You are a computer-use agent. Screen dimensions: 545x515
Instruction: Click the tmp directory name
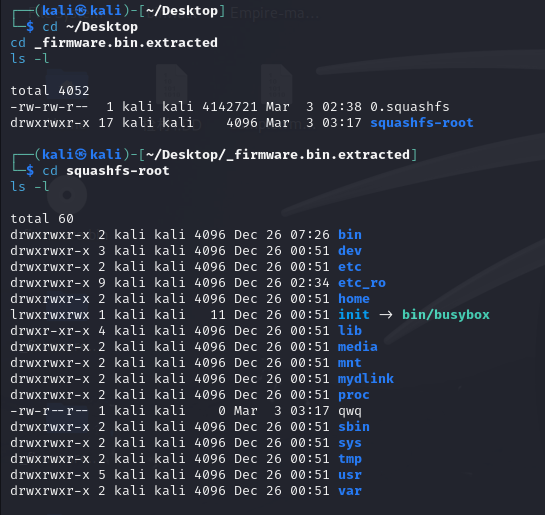(x=350, y=459)
